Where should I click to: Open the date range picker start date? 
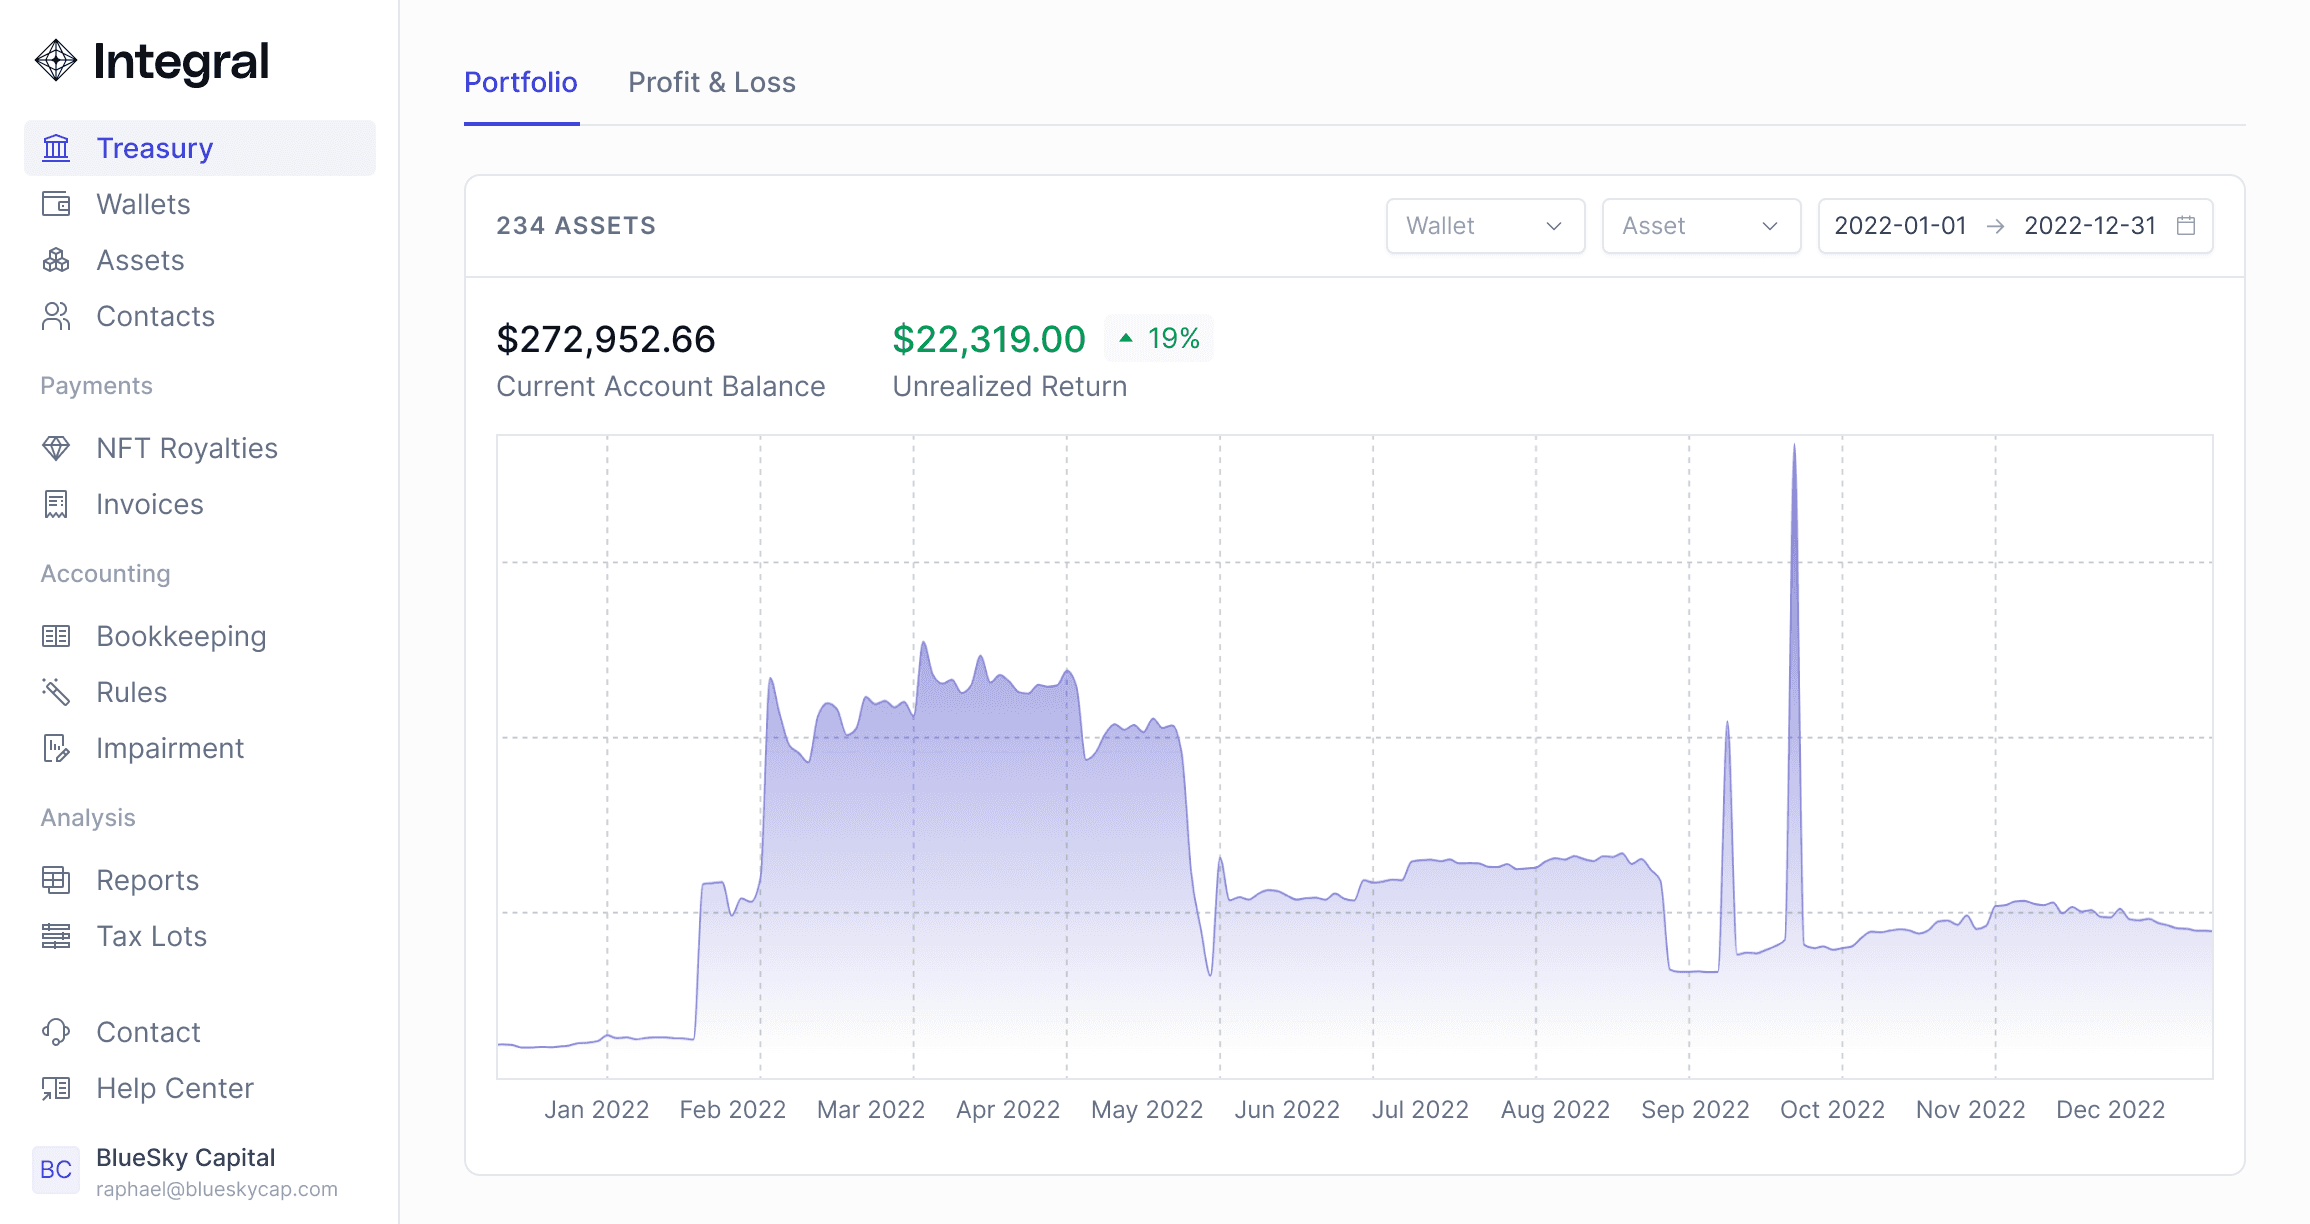point(1900,226)
